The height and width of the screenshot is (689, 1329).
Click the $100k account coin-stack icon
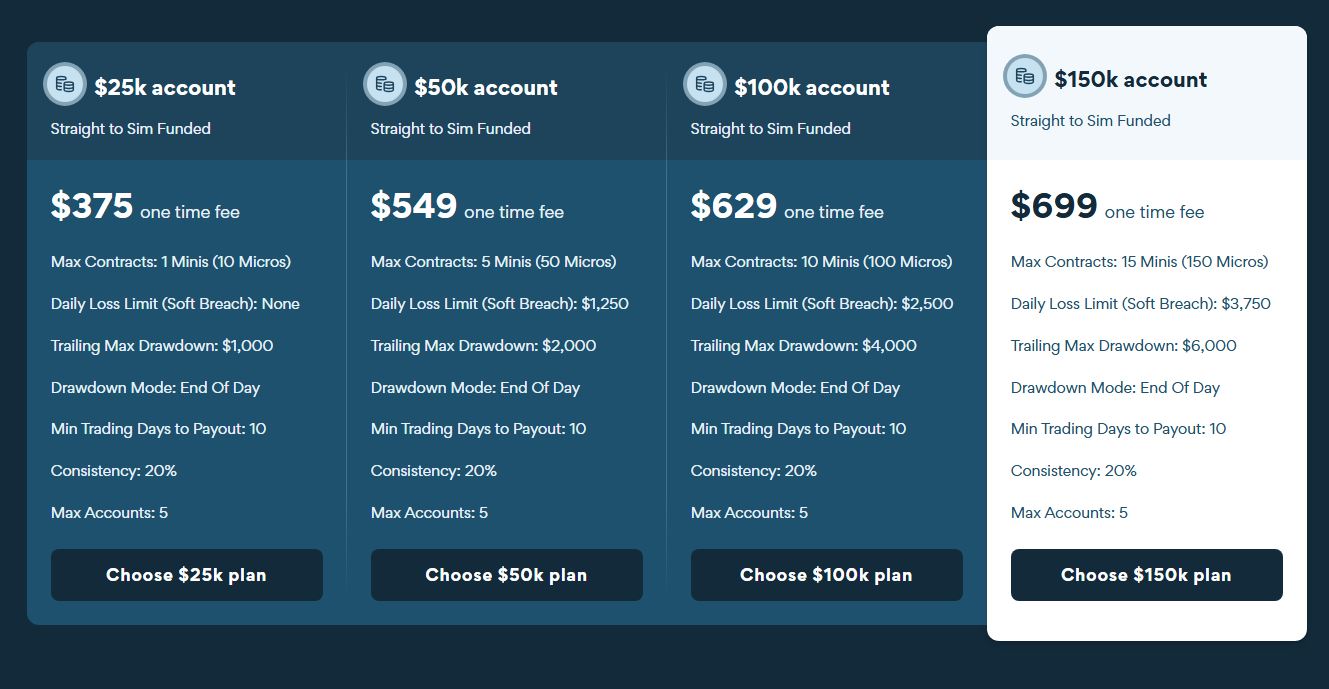tap(705, 84)
